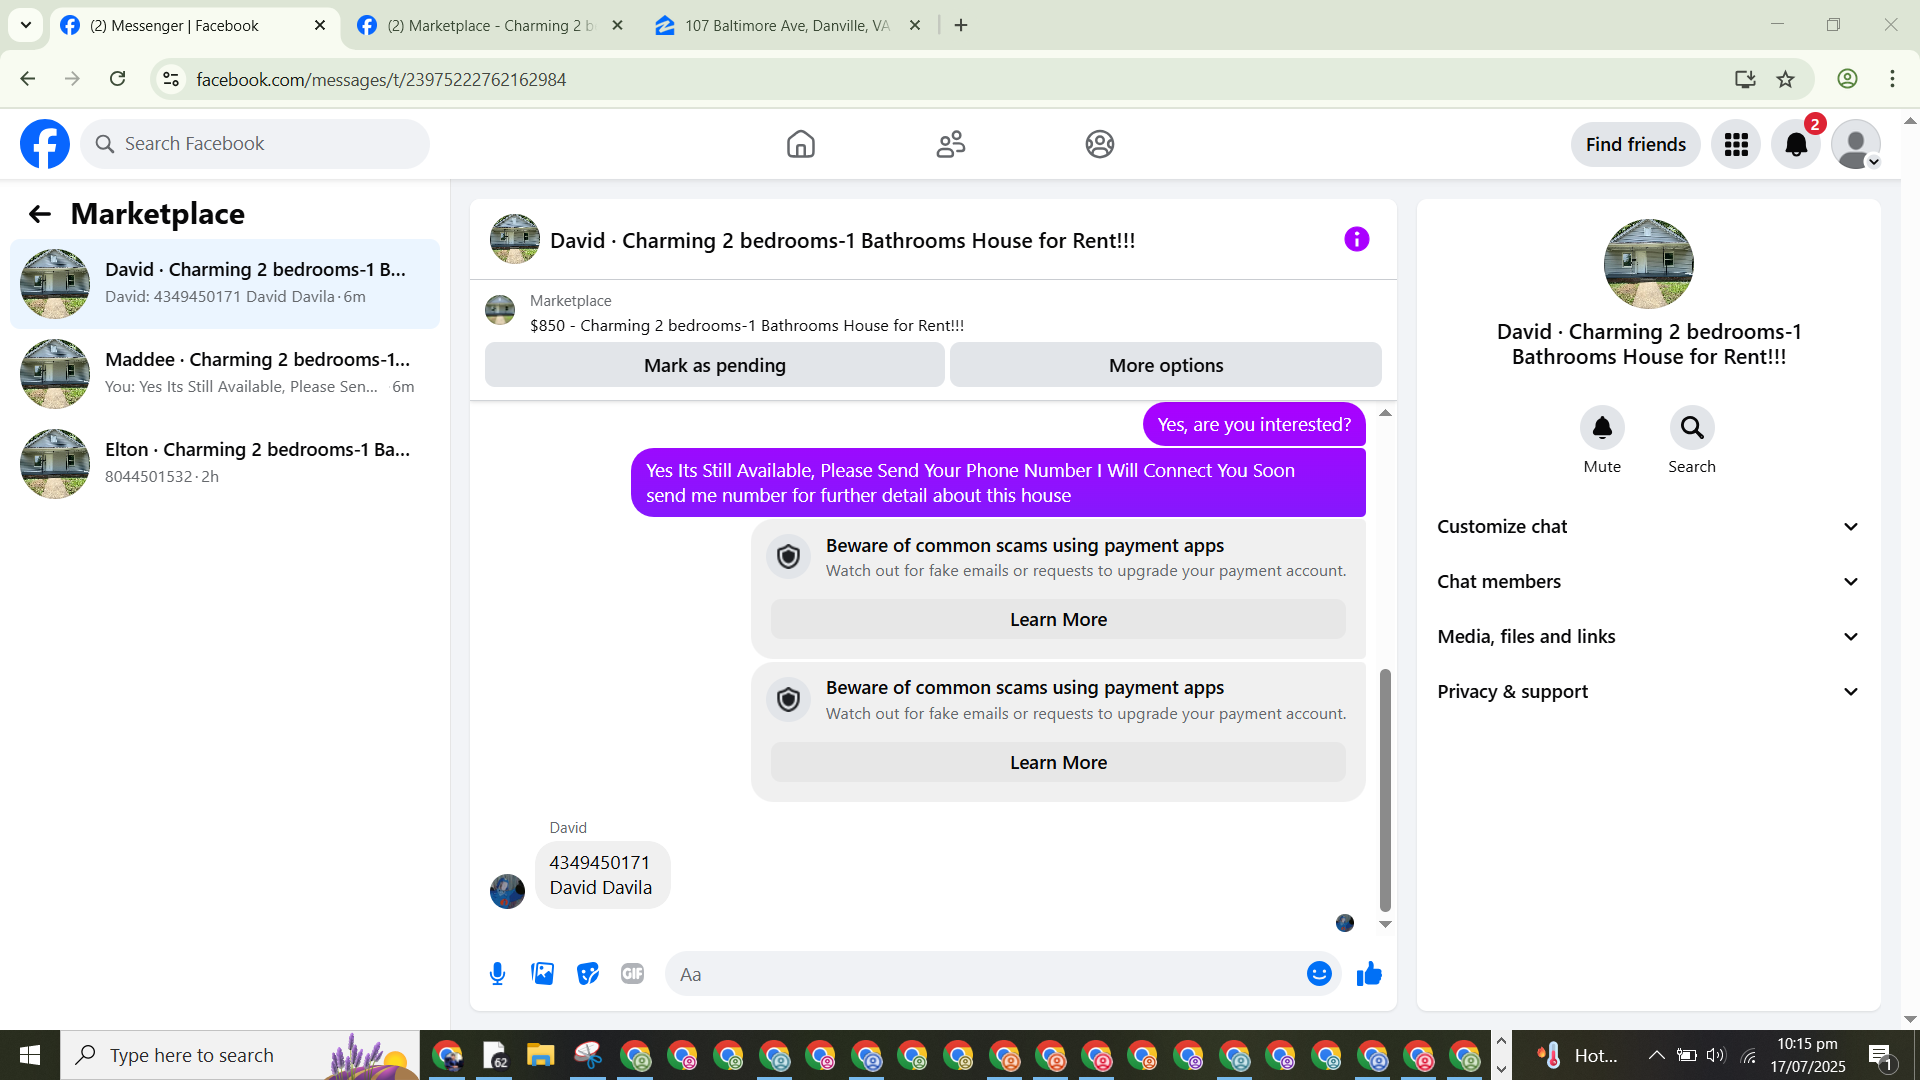Open the volume control in system tray

(x=1716, y=1055)
